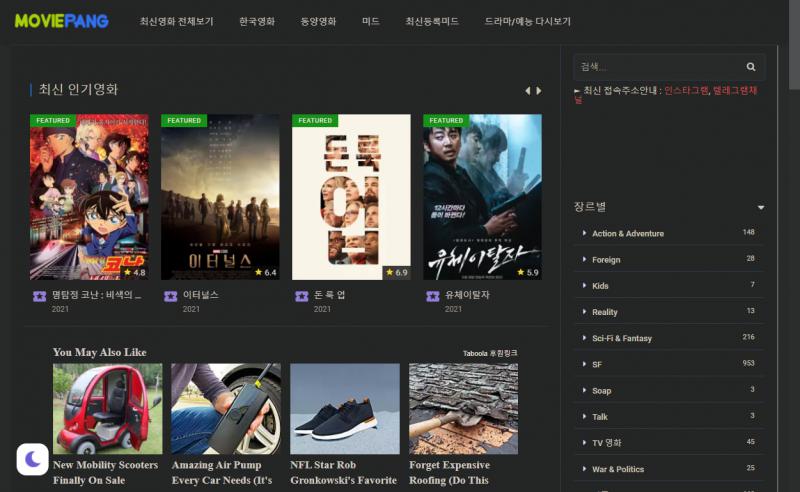The width and height of the screenshot is (800, 492).
Task: Open 한국영화 menu
Action: pos(257,21)
